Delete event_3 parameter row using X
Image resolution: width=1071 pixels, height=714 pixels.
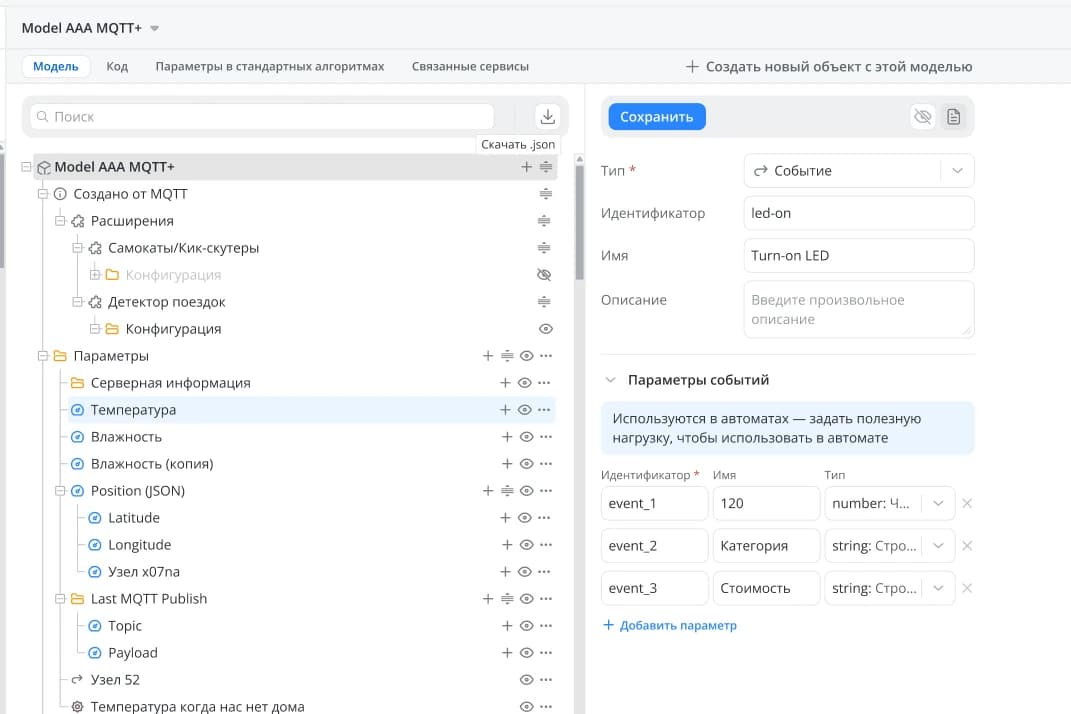pyautogui.click(x=967, y=588)
